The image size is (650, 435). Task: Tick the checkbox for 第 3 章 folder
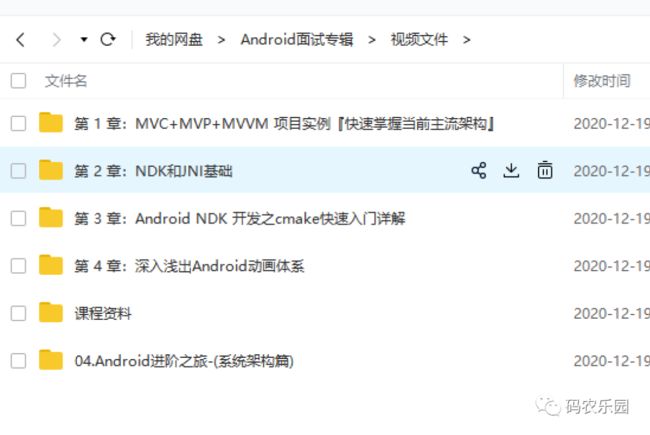[18, 219]
